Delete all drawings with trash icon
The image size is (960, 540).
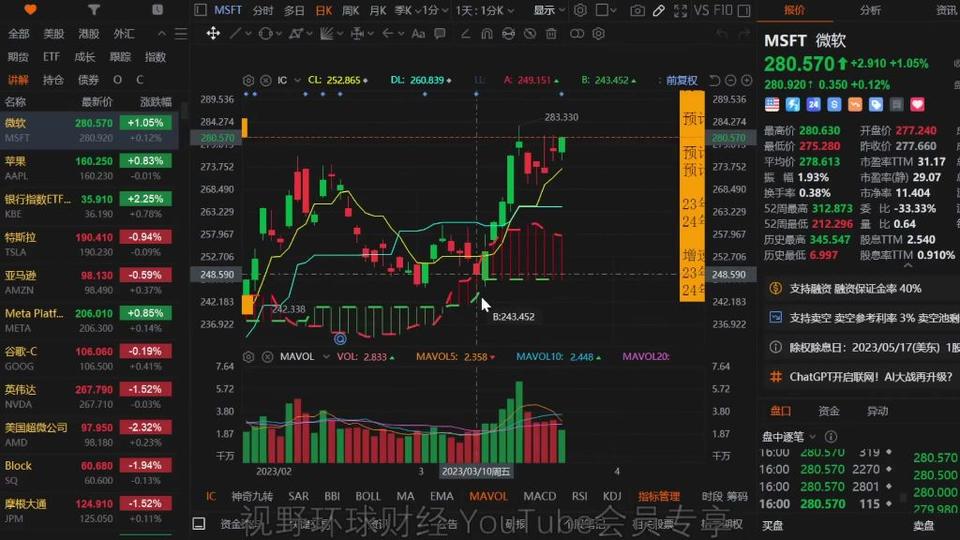click(x=551, y=34)
